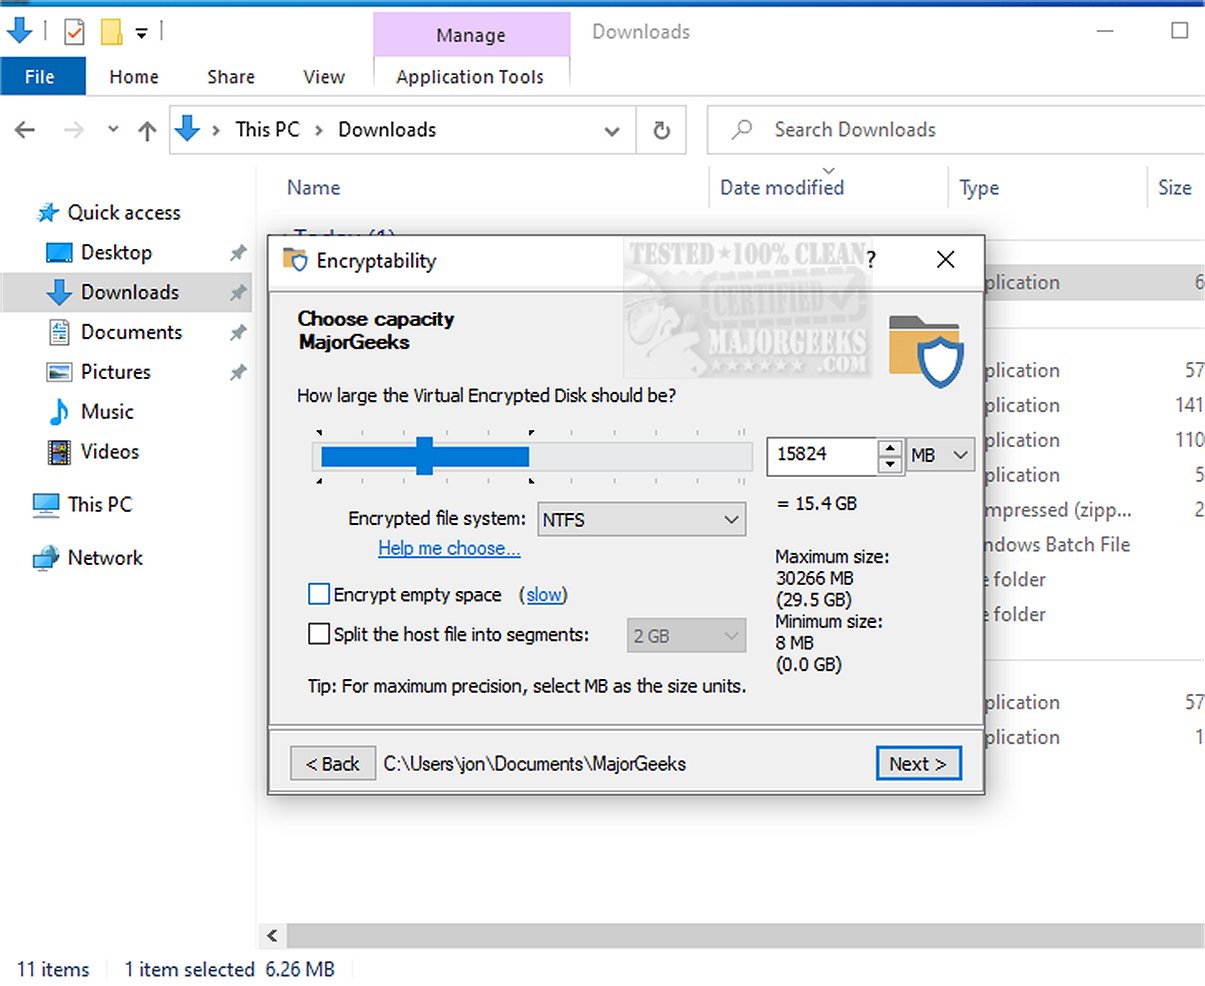This screenshot has height=986, width=1205.
Task: Click the blue download arrow title bar icon
Action: tap(20, 32)
